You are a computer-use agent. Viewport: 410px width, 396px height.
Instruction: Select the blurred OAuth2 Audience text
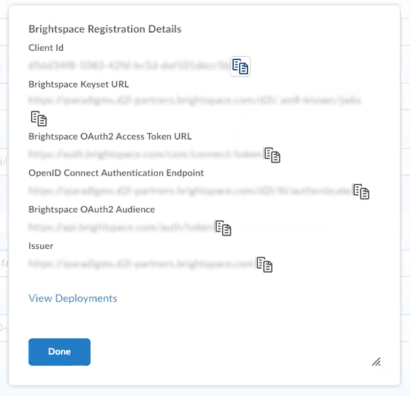click(x=121, y=227)
